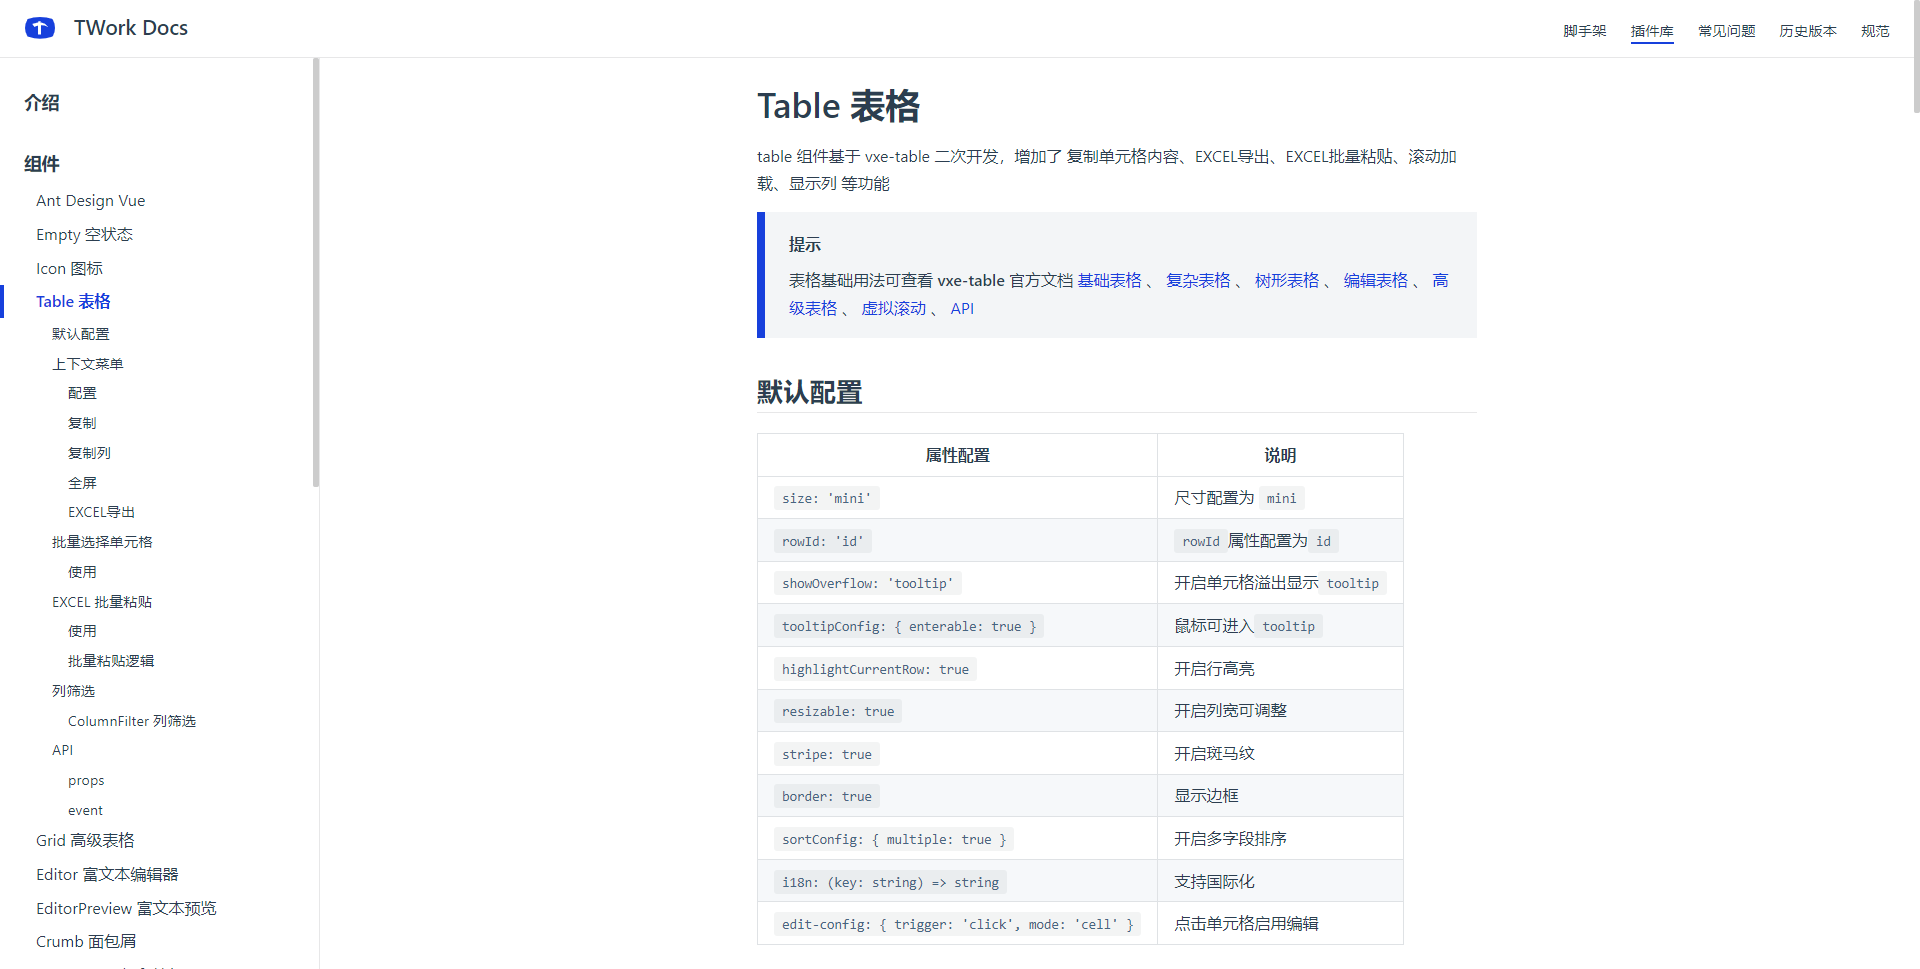This screenshot has height=969, width=1920.
Task: Open the API link in the tip box
Action: pos(962,309)
